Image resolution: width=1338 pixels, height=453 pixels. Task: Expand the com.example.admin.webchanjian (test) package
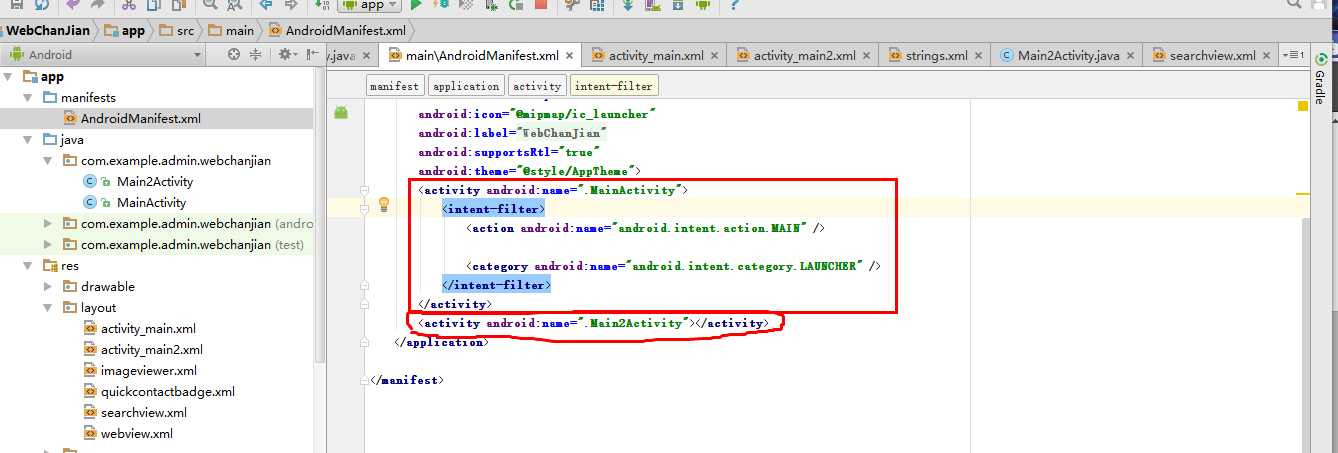[49, 244]
